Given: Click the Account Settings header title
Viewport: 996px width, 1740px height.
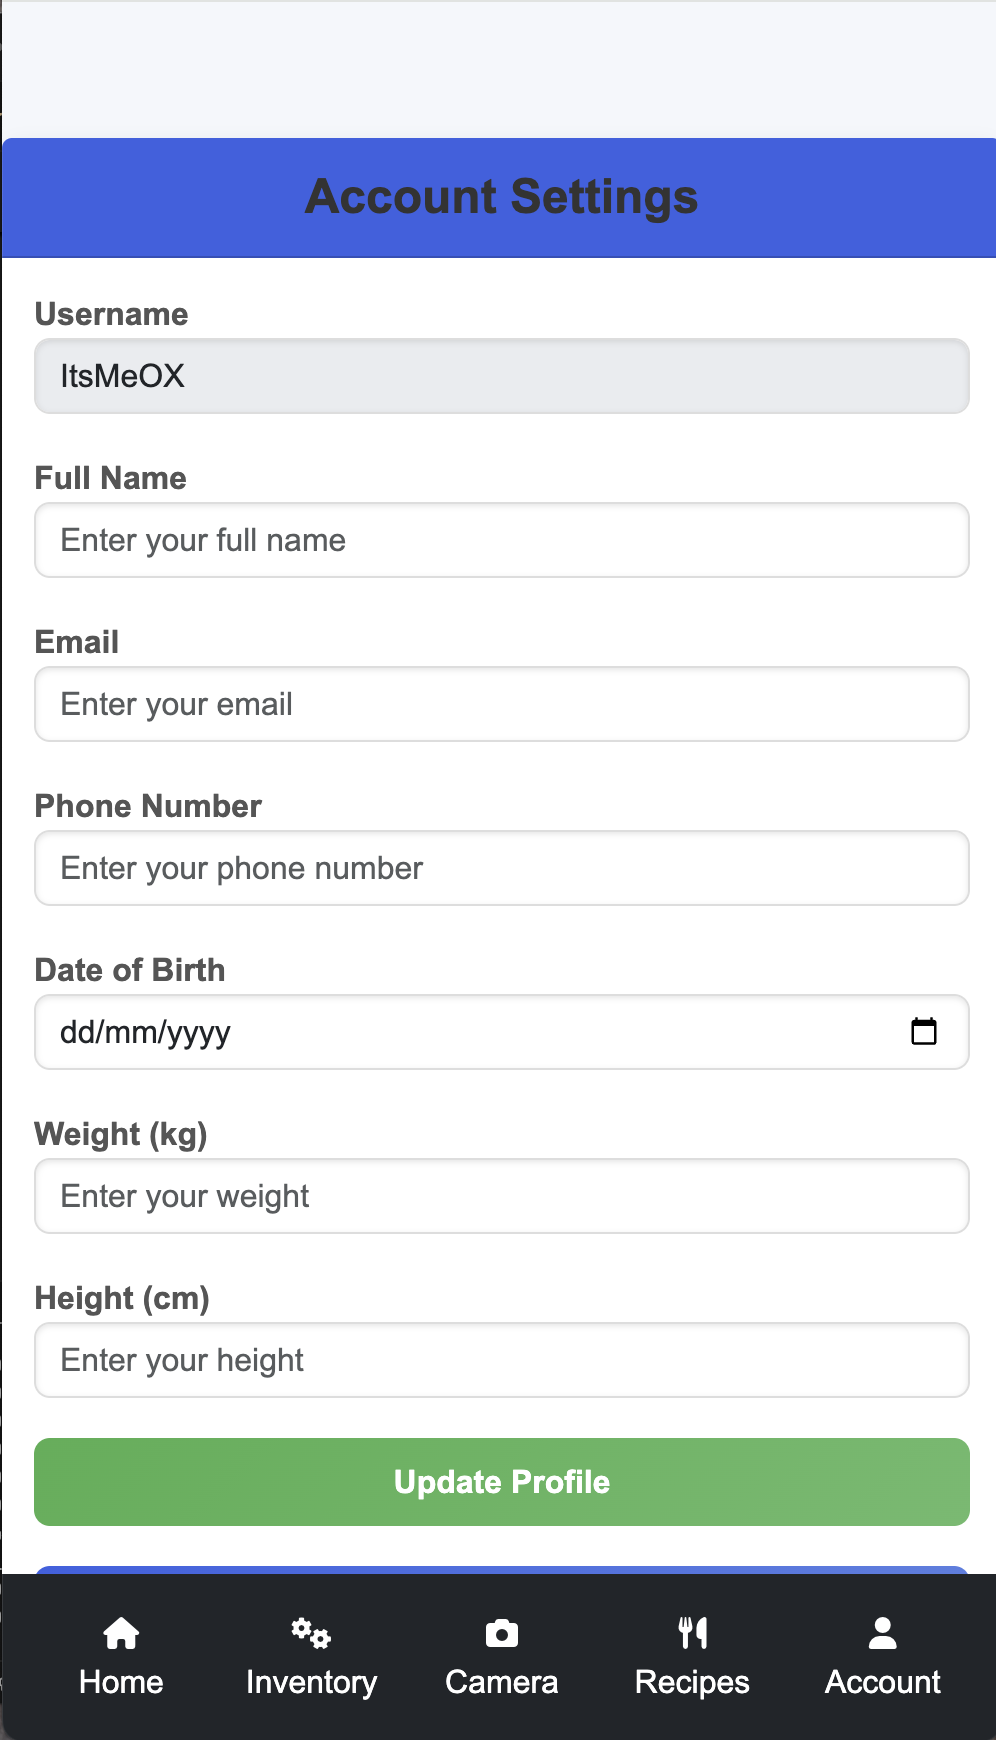Looking at the screenshot, I should tap(501, 197).
